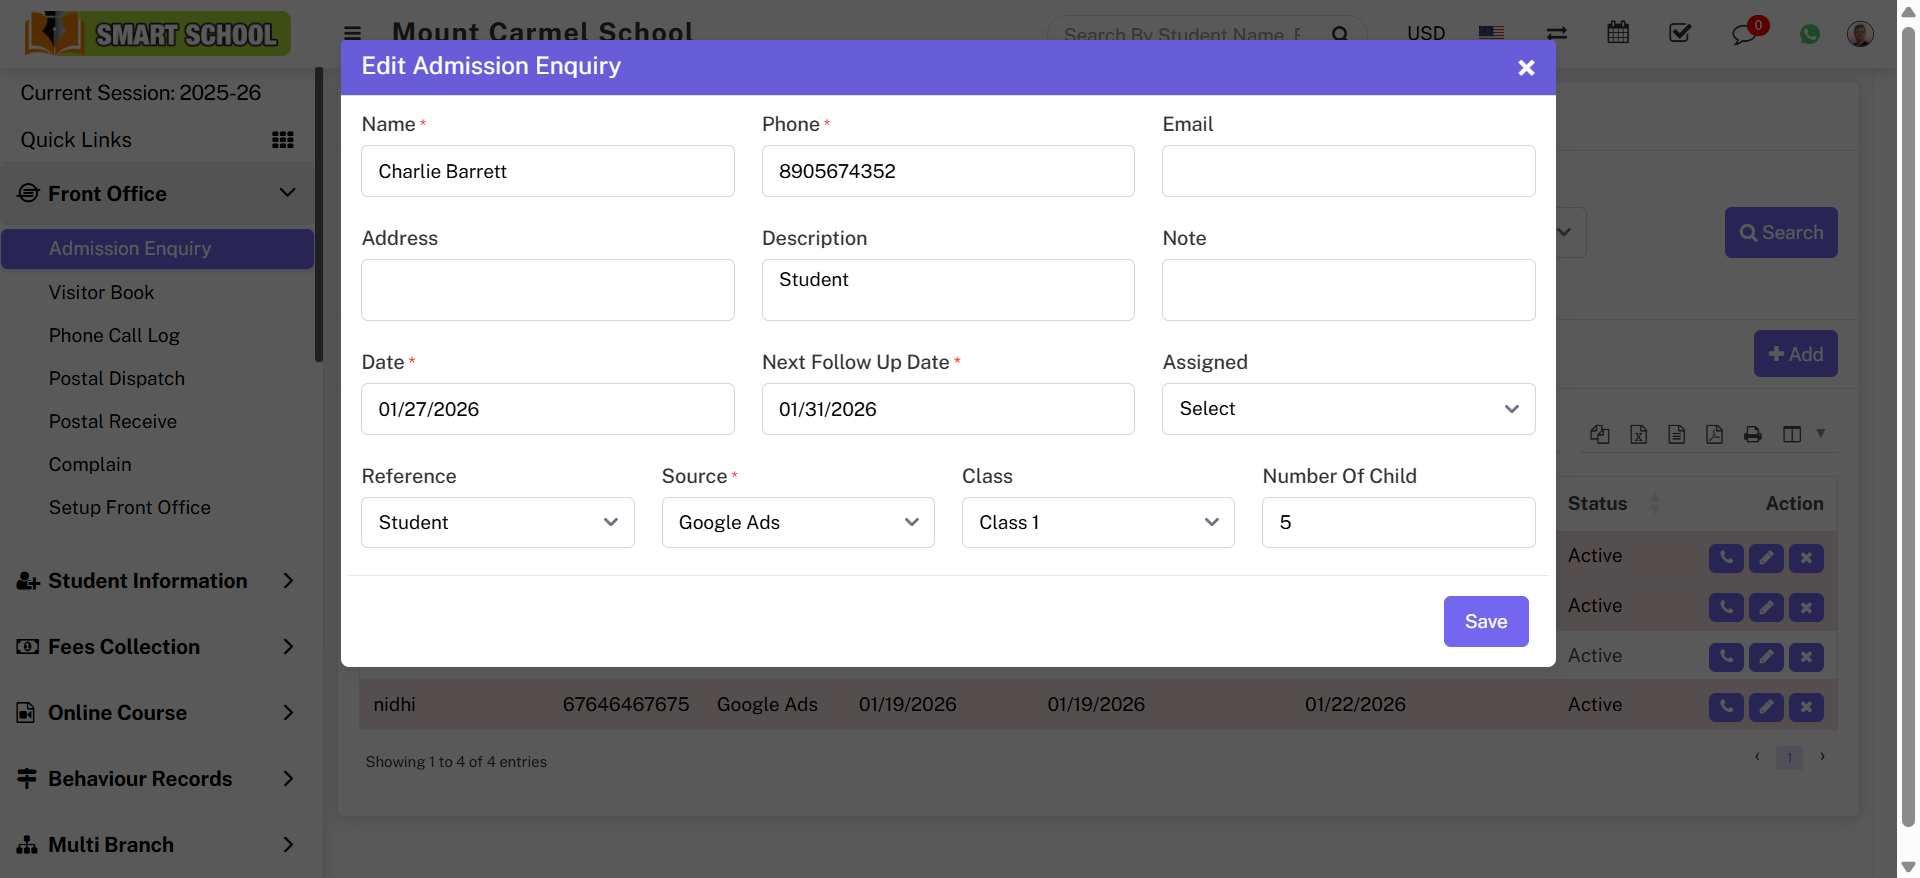Viewport: 1920px width, 878px height.
Task: Open the Reference dropdown showing Student
Action: (497, 523)
